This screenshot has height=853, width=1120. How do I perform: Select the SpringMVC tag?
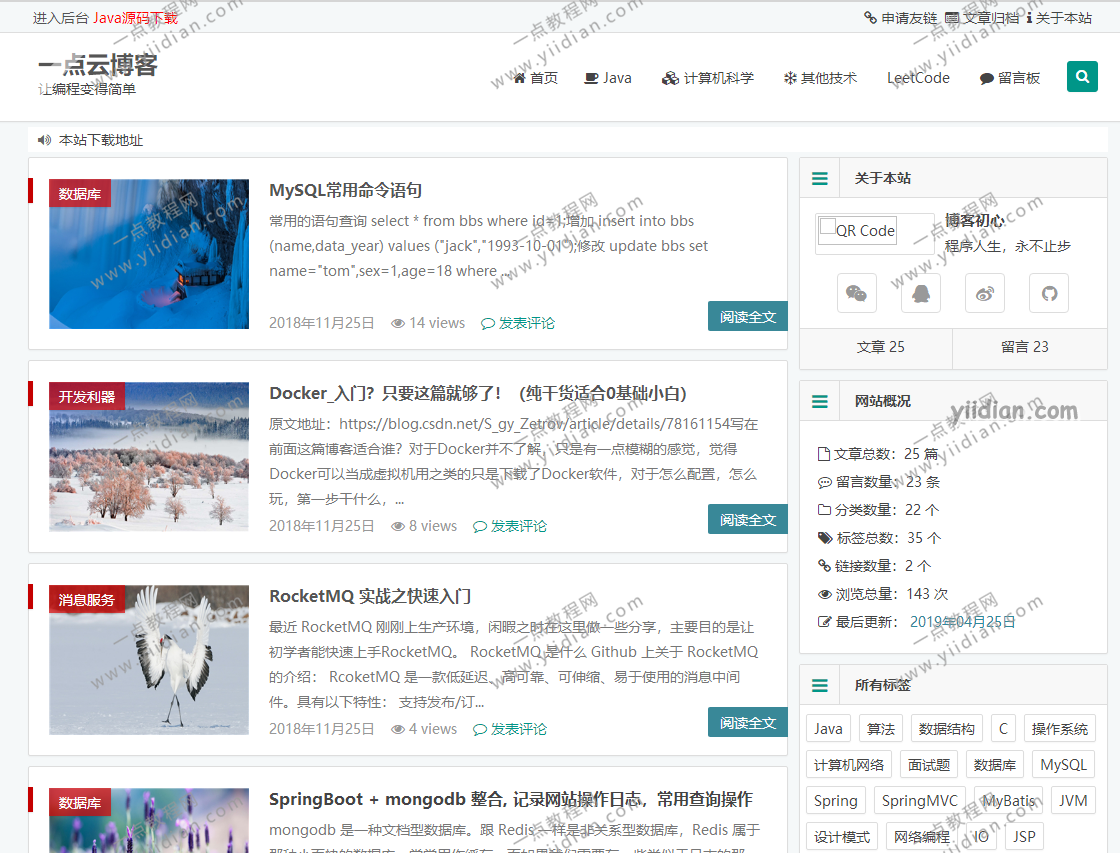pos(920,801)
